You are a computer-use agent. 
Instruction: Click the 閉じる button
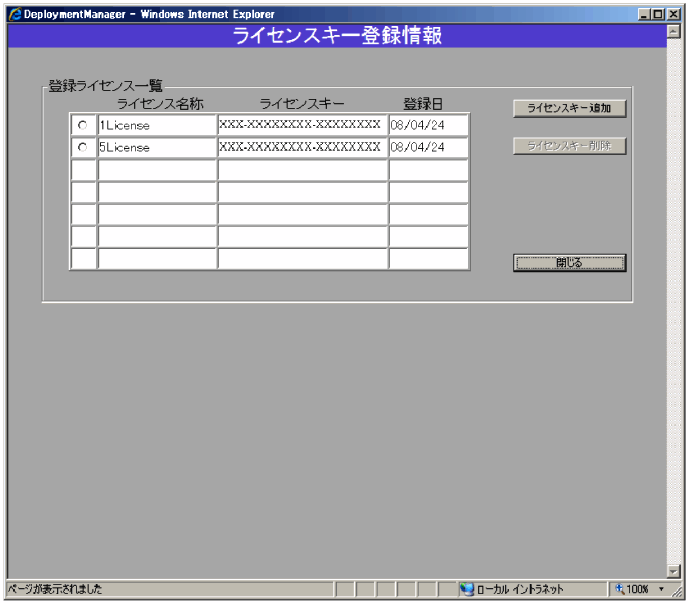coord(569,262)
